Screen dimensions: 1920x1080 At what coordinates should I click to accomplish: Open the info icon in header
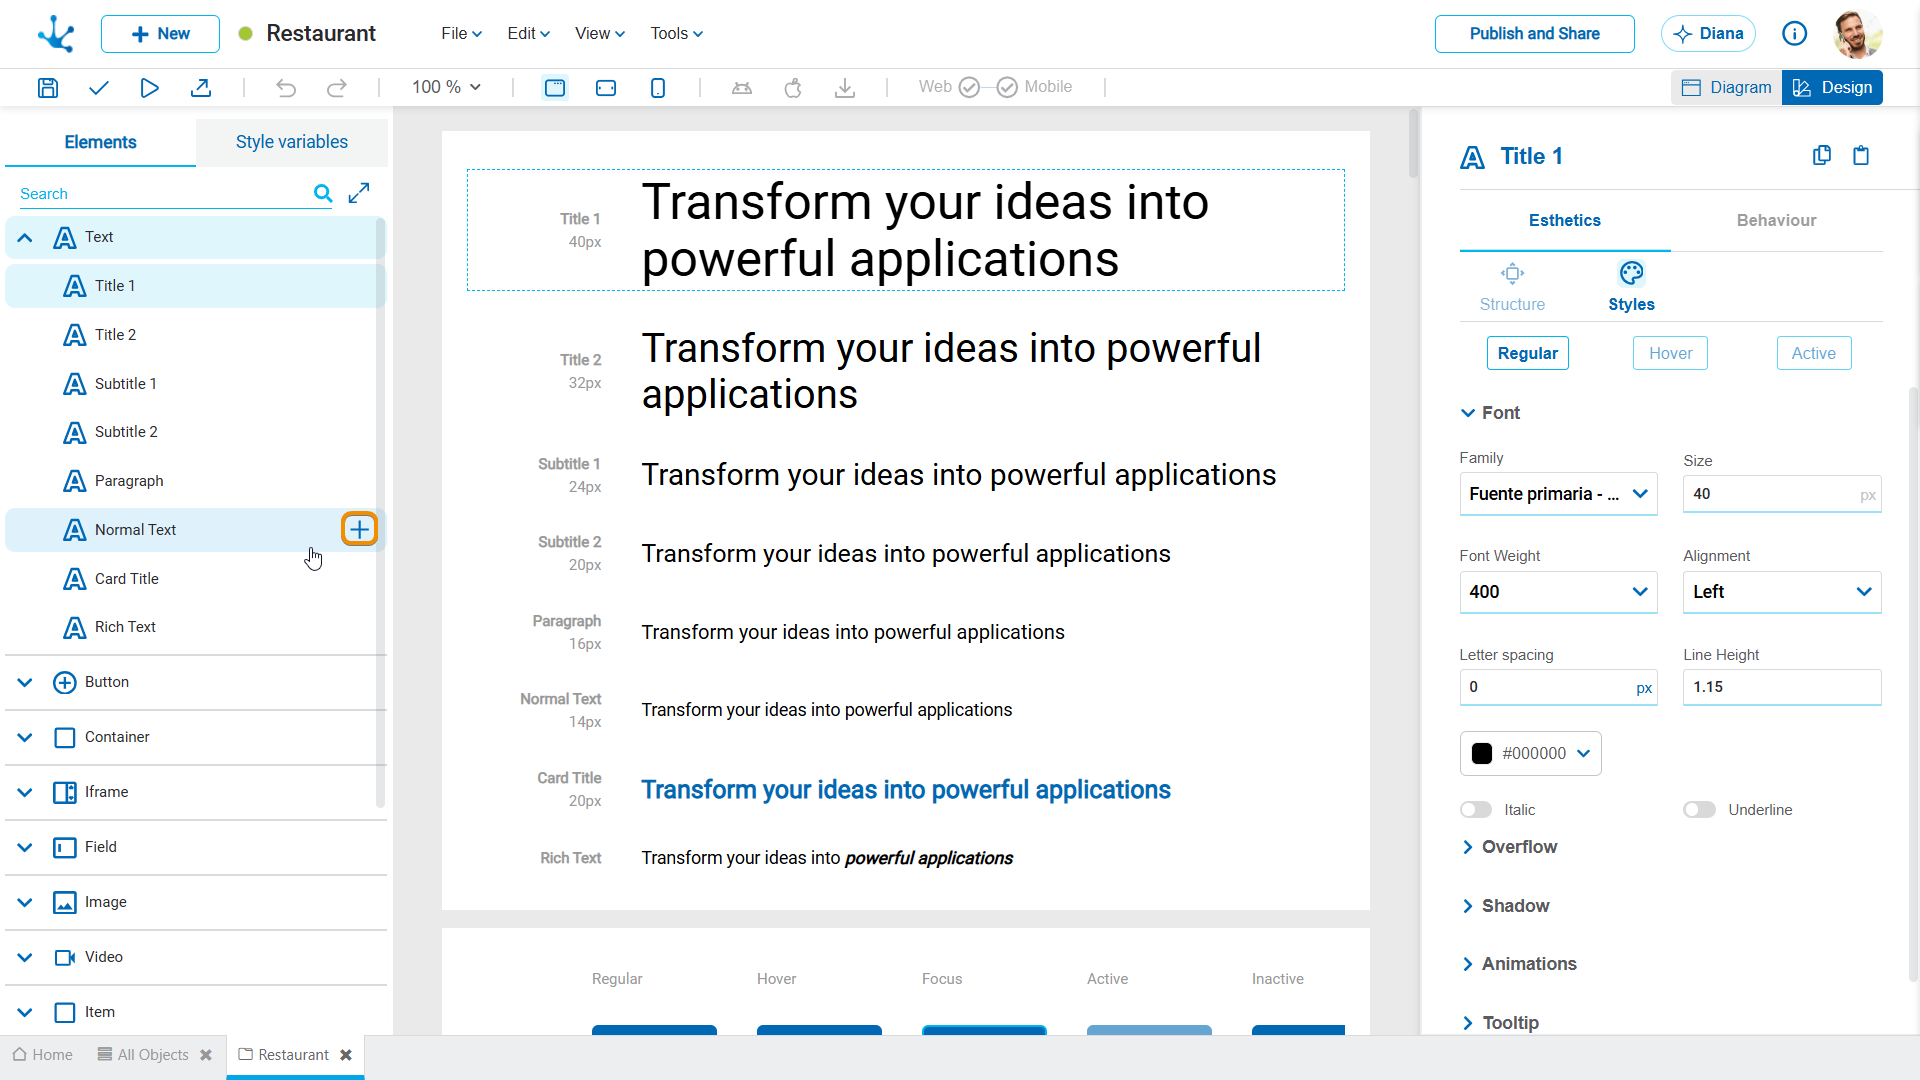[x=1795, y=34]
